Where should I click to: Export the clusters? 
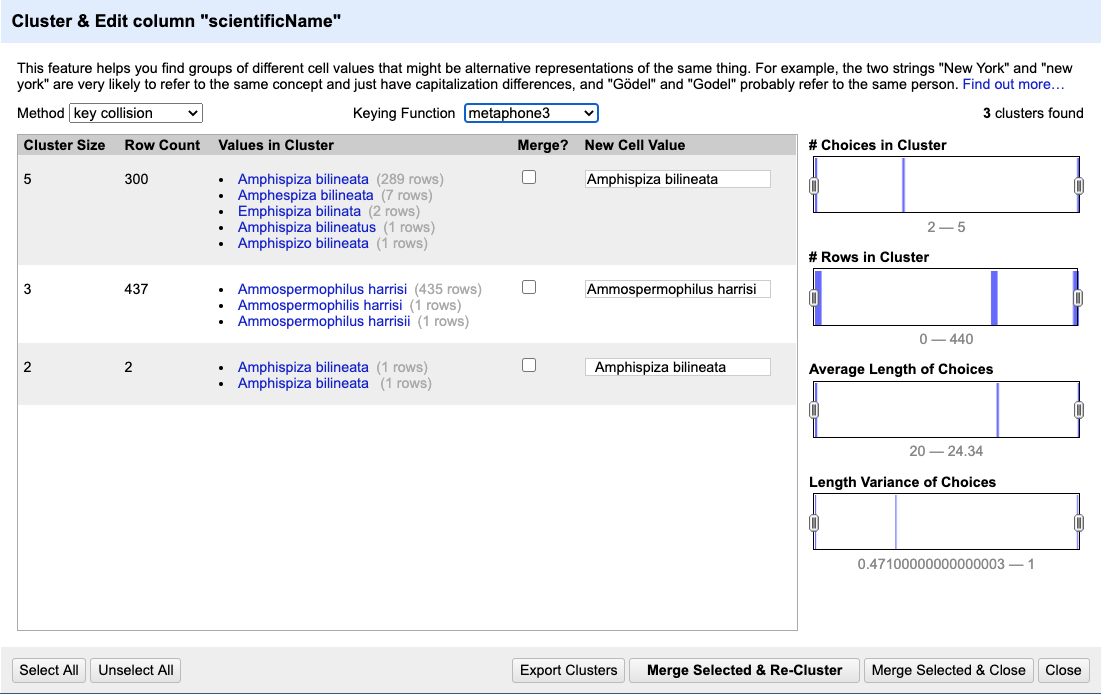click(x=568, y=670)
